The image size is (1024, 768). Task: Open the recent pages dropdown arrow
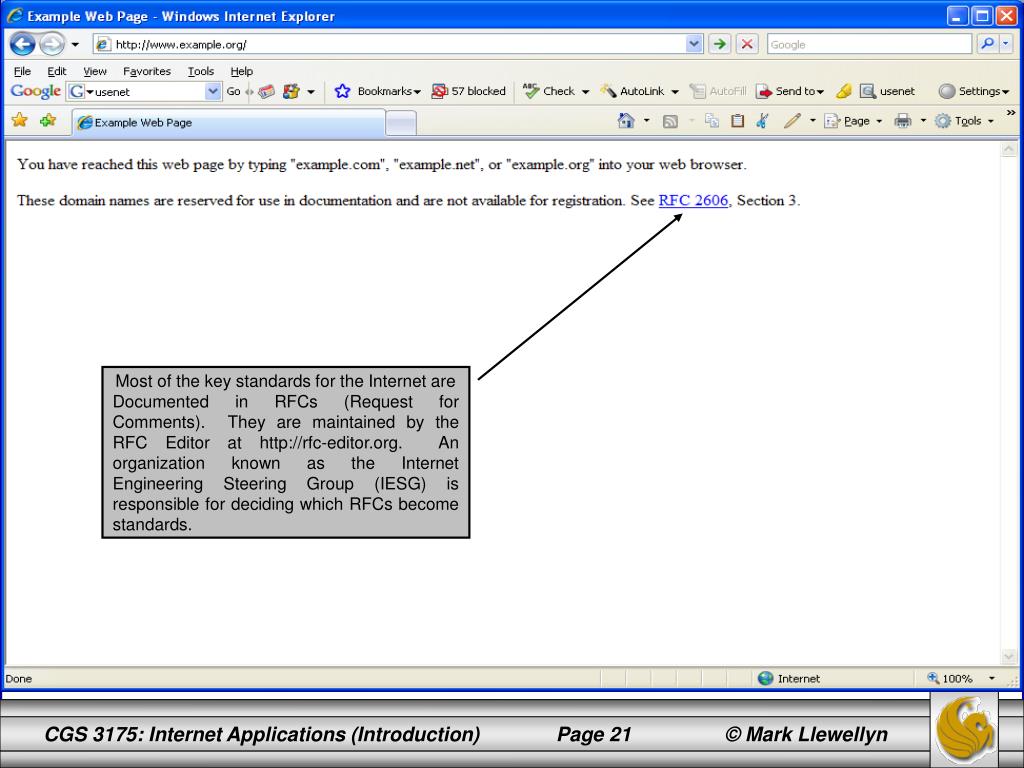pyautogui.click(x=75, y=44)
